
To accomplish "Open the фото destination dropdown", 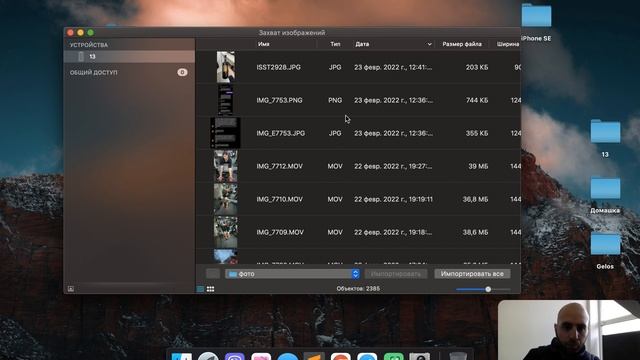I will 292,274.
